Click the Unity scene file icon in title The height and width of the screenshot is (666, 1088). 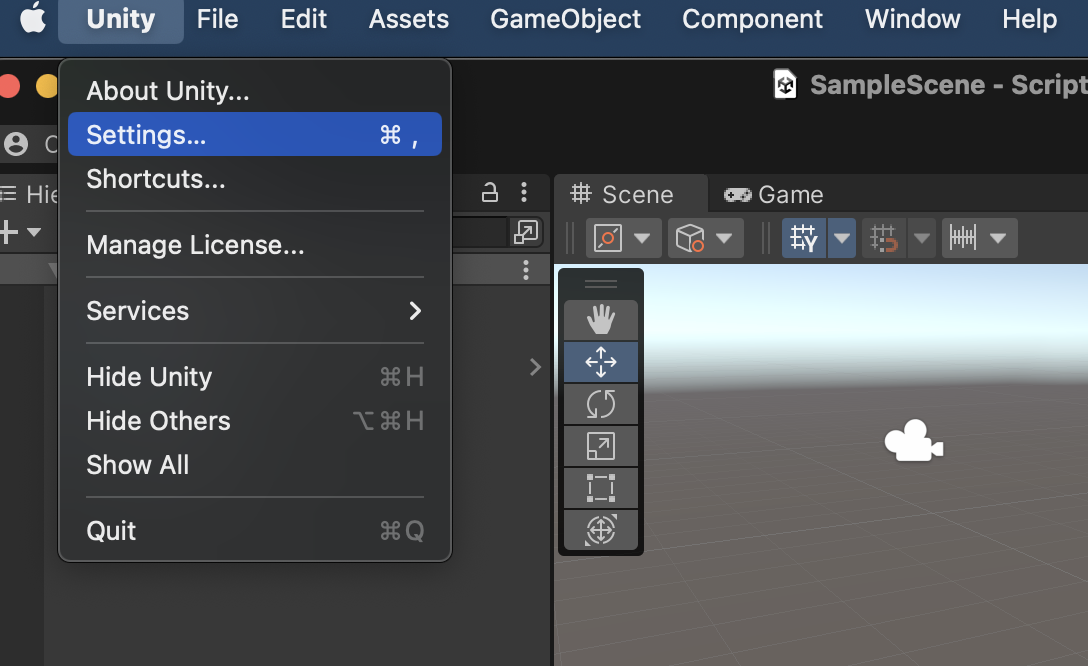click(x=785, y=85)
